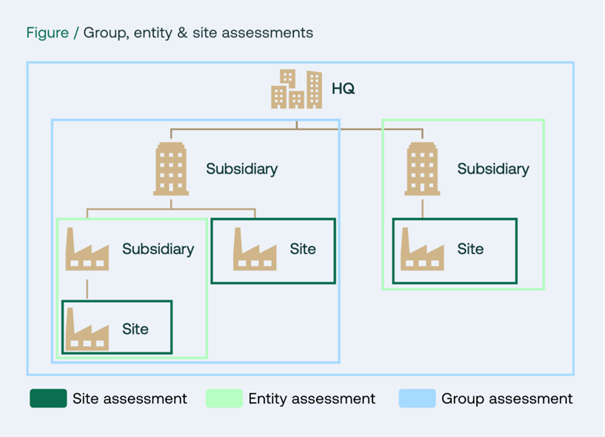The height and width of the screenshot is (437, 605).
Task: Select the Group assessment legend text
Action: pos(507,398)
